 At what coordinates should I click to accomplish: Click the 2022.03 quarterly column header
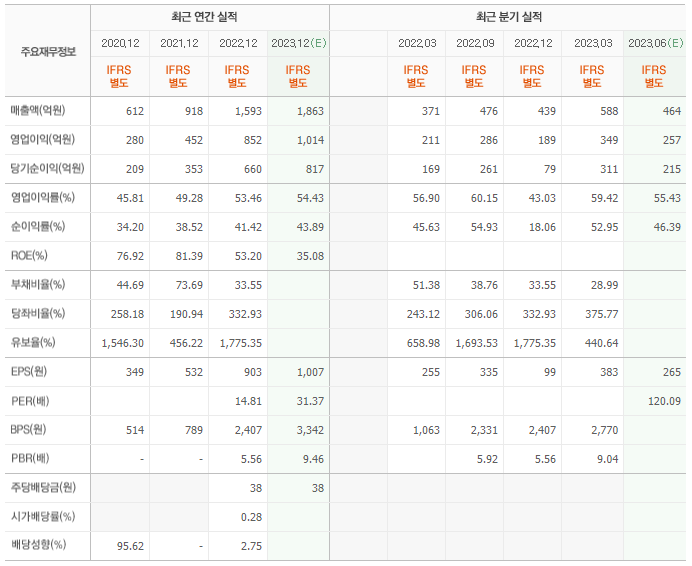(x=417, y=43)
